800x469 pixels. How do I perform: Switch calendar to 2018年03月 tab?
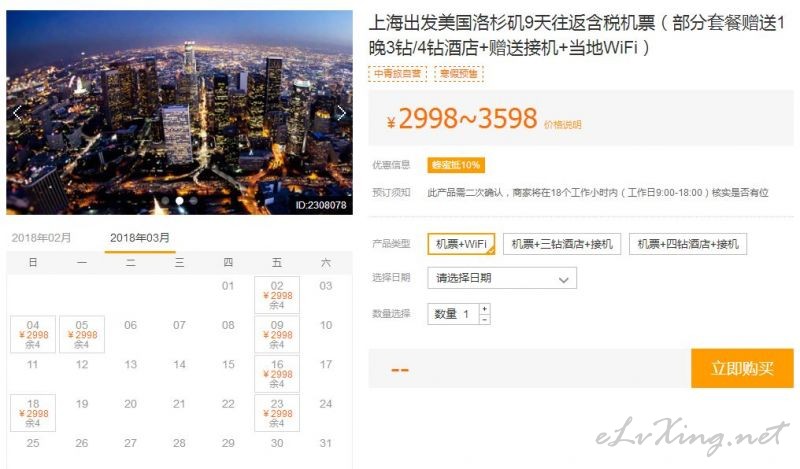(x=140, y=238)
